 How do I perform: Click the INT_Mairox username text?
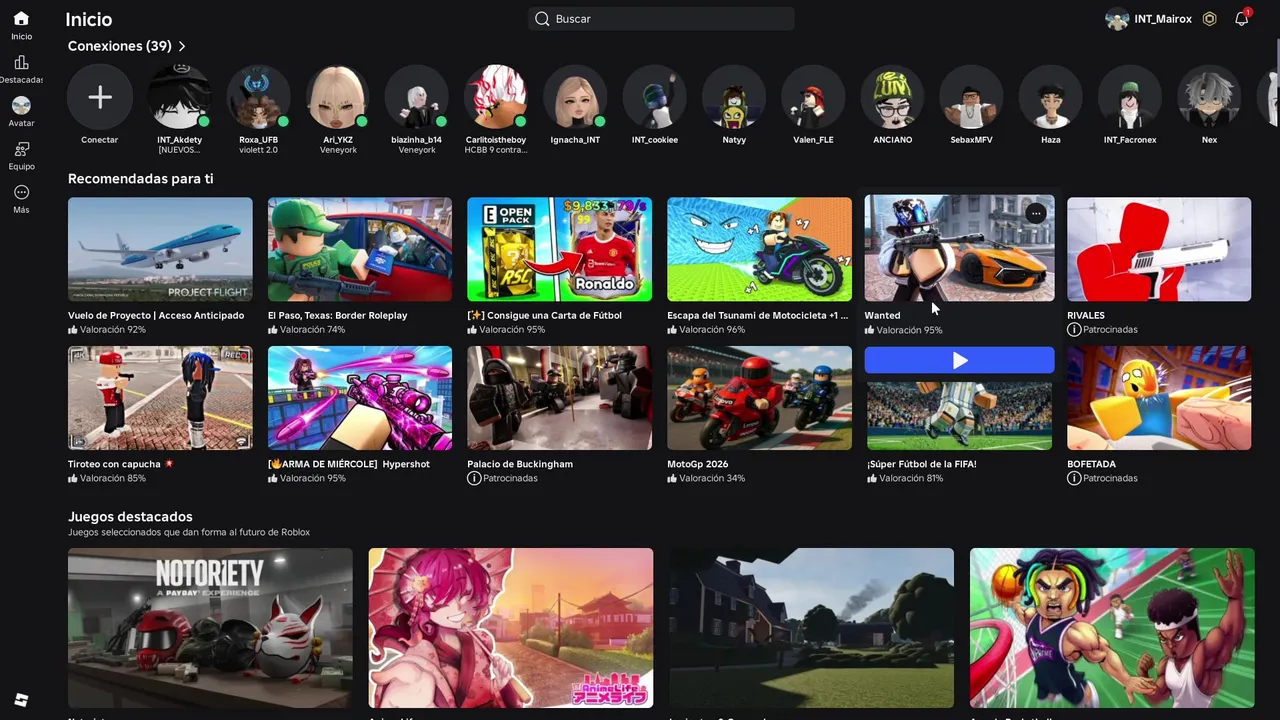coord(1163,19)
